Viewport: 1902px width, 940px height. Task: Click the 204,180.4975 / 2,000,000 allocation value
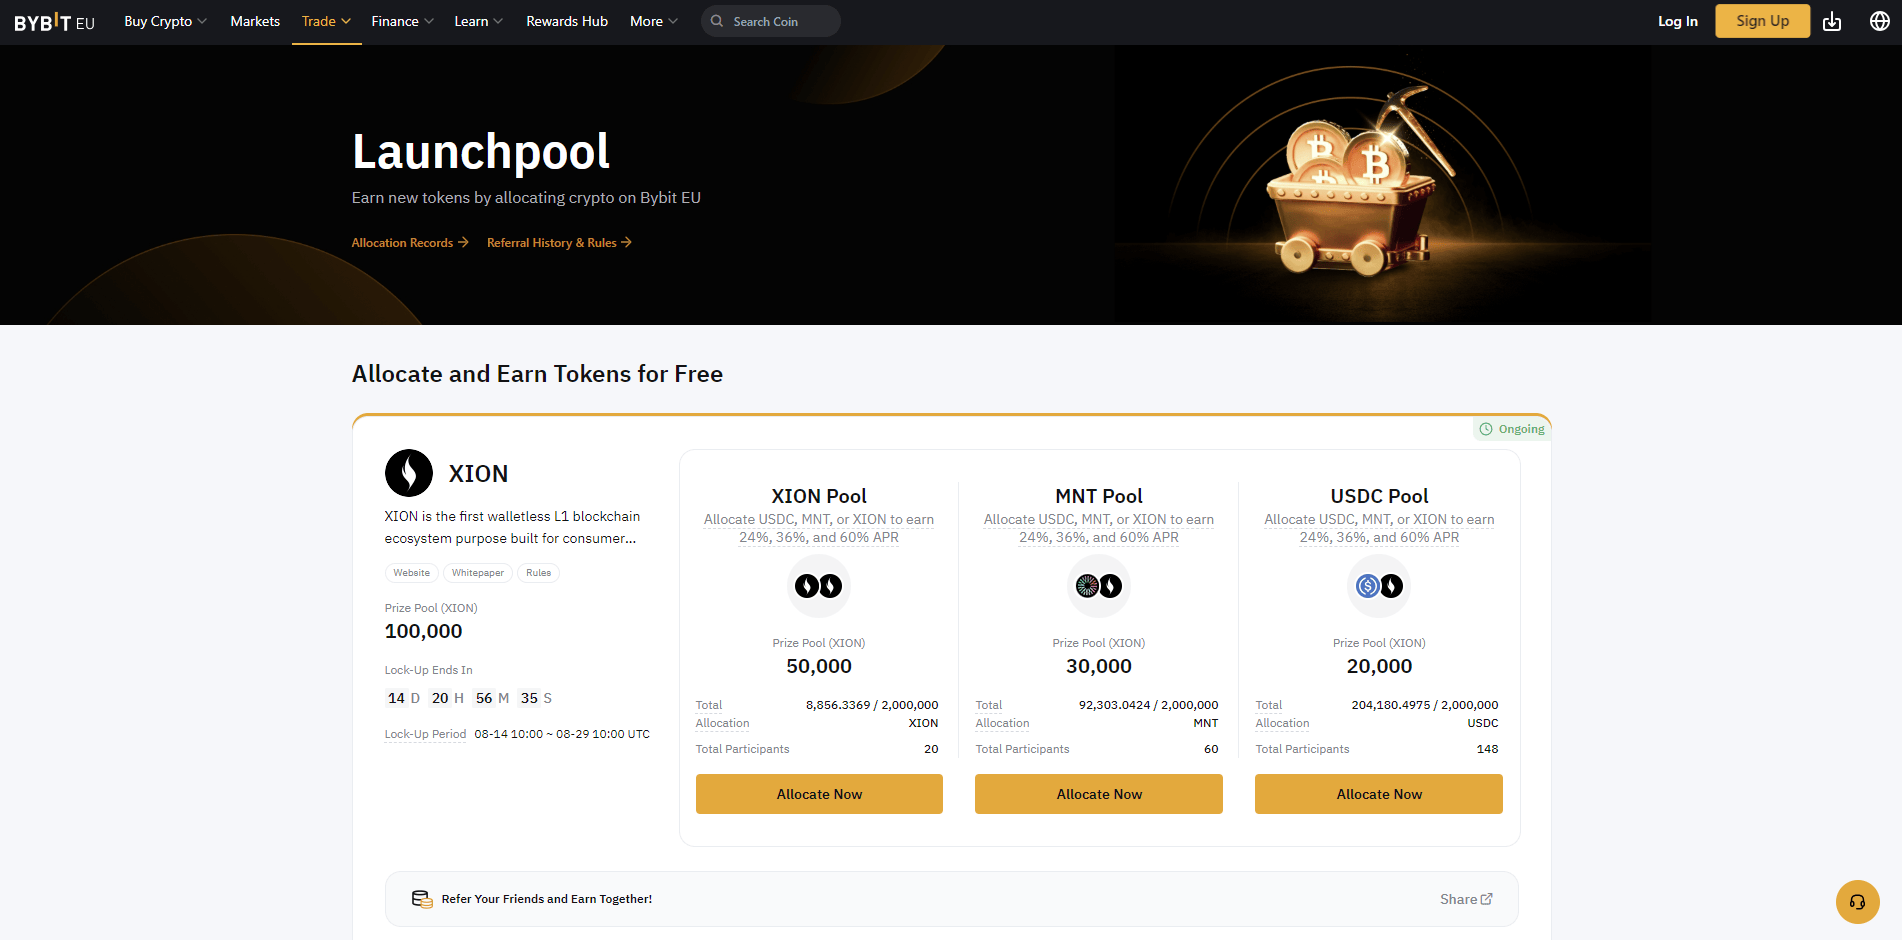point(1425,705)
